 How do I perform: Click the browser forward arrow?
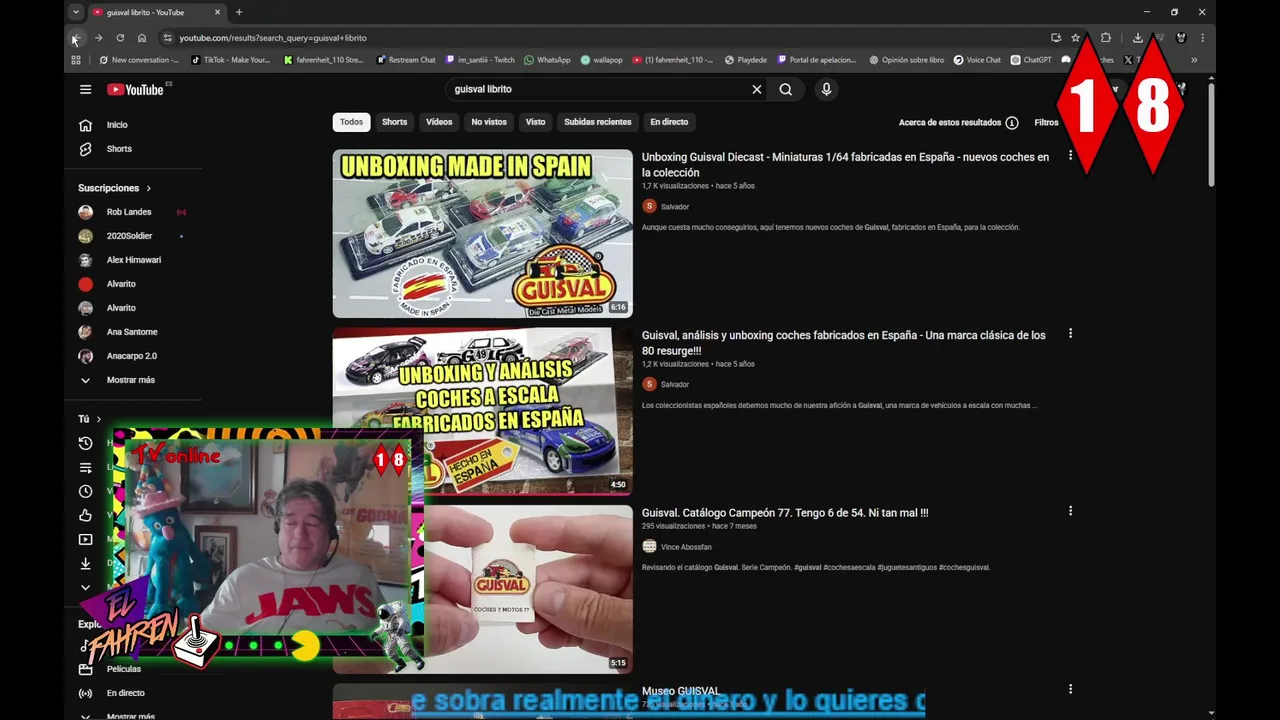pos(98,38)
